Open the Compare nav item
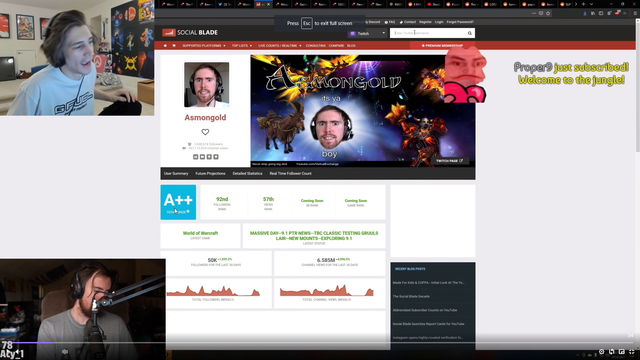 (x=336, y=46)
